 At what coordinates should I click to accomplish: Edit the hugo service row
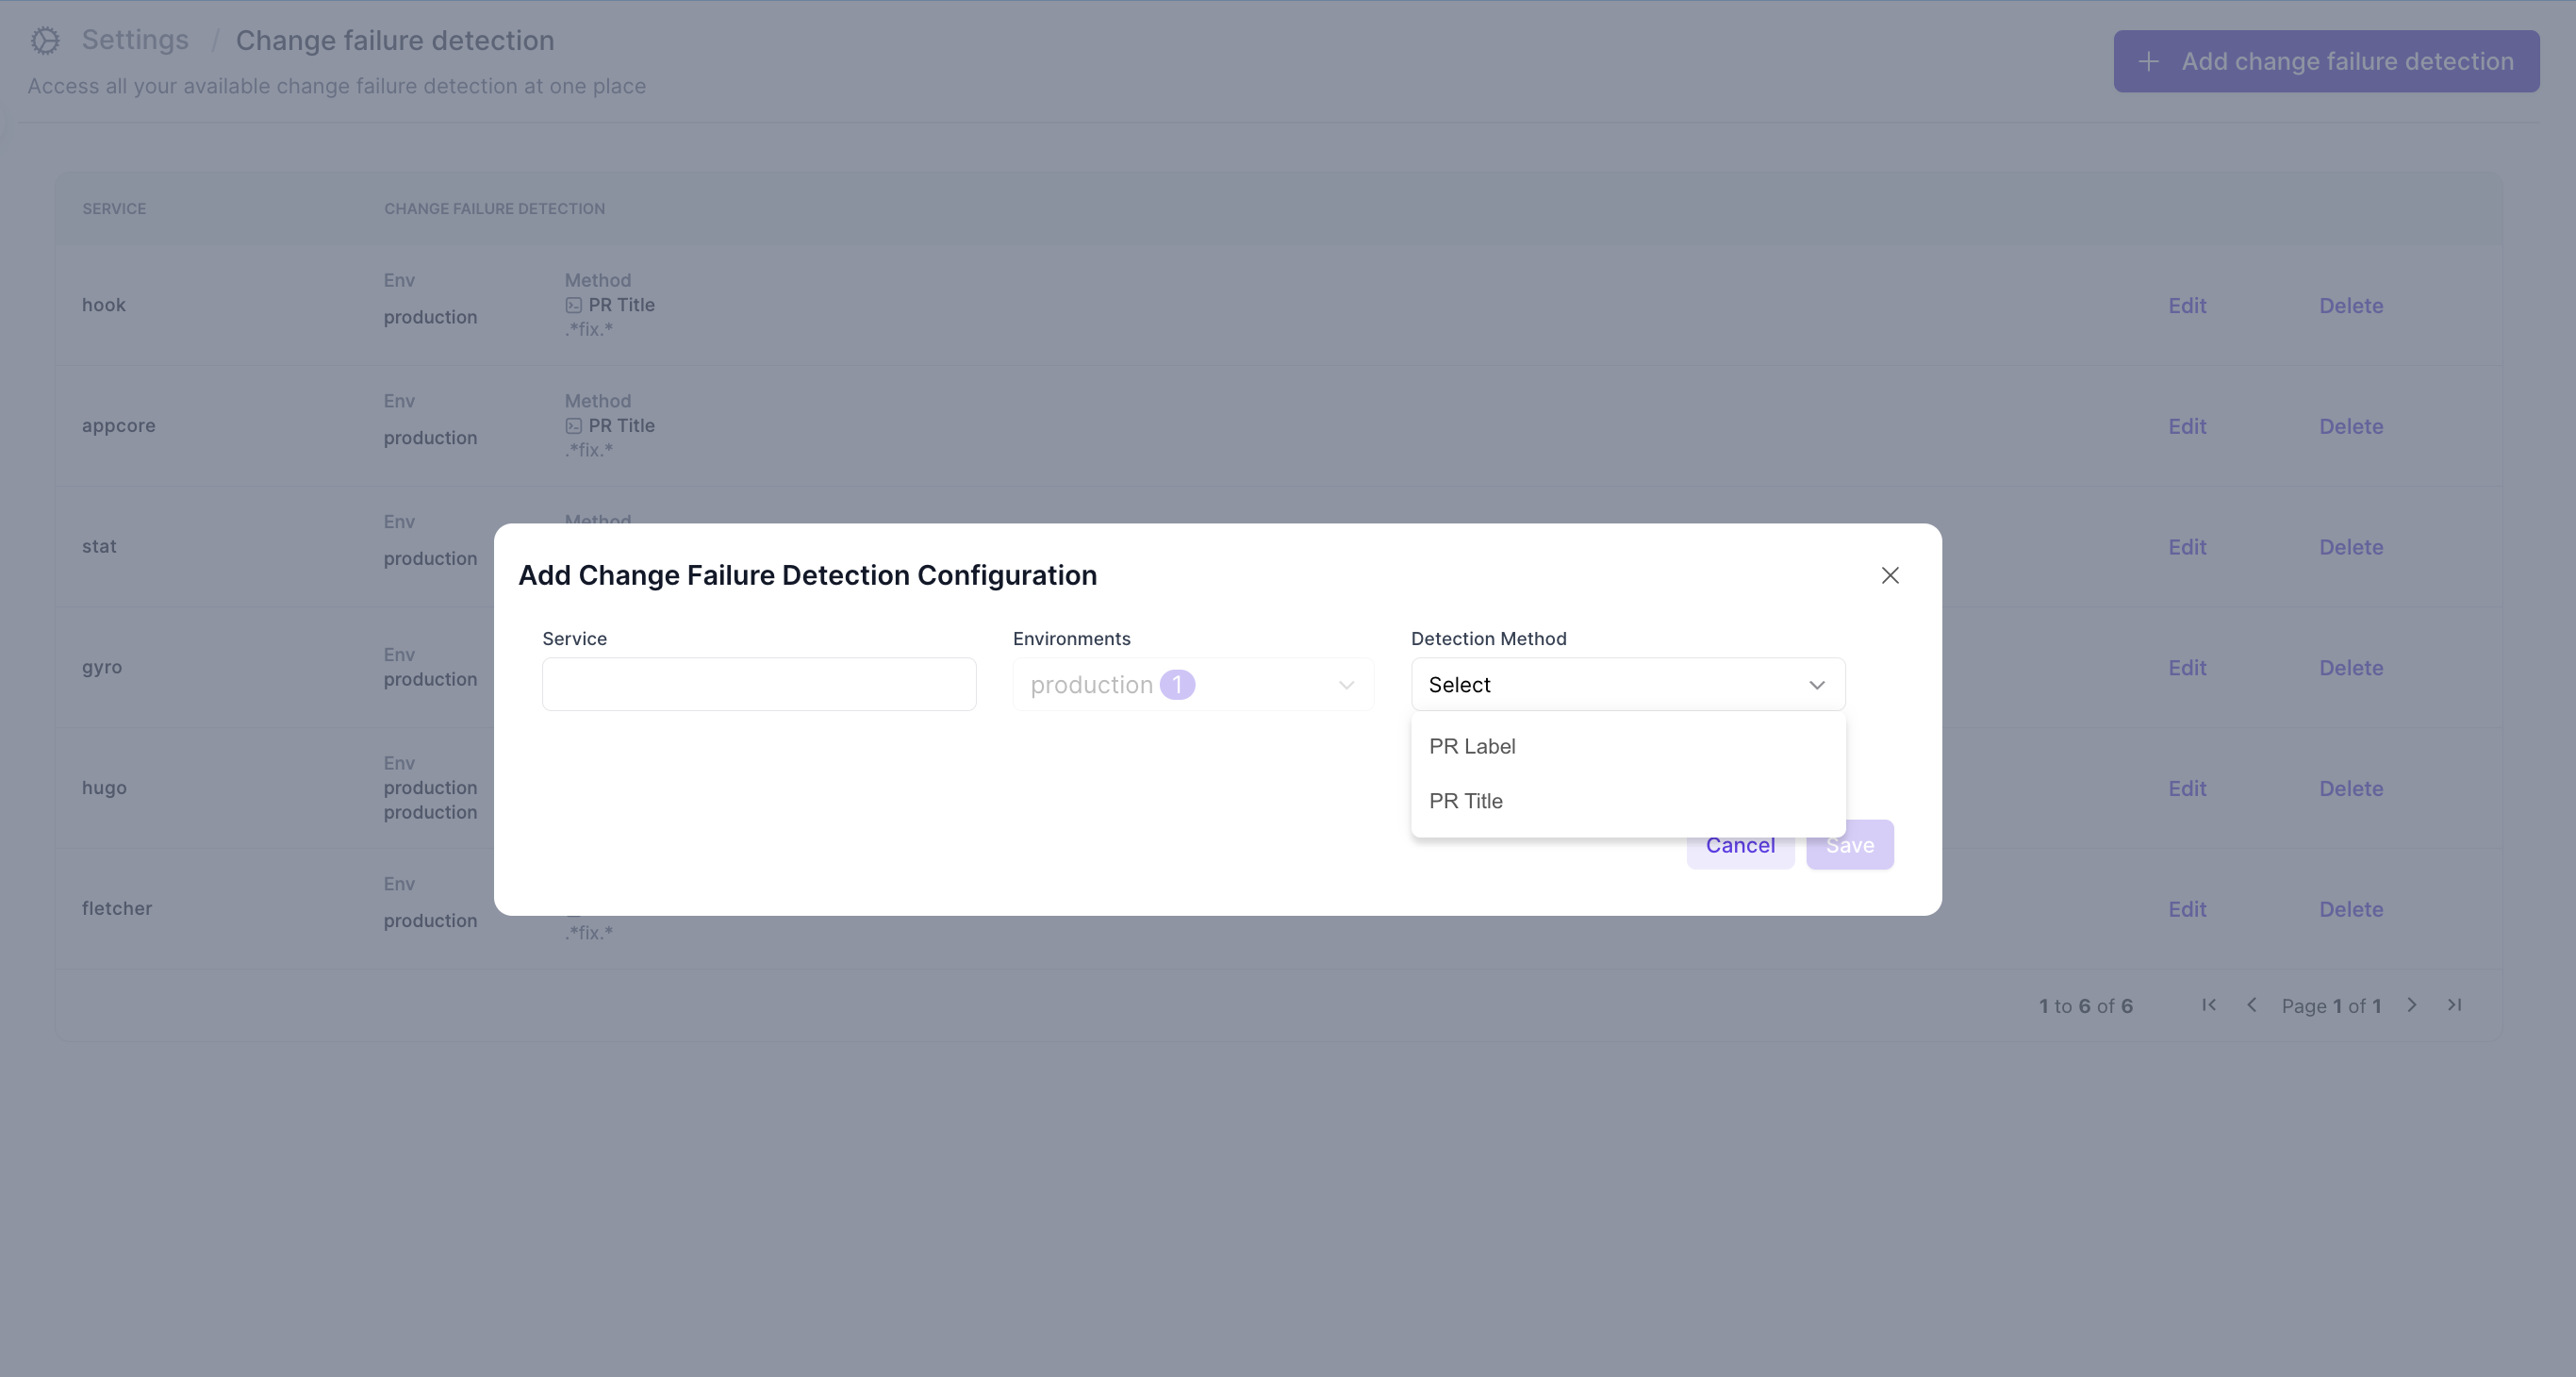coord(2187,789)
